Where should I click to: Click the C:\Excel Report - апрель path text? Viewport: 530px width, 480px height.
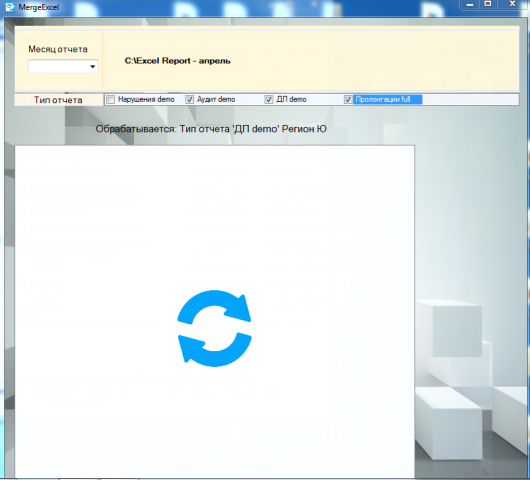click(177, 61)
